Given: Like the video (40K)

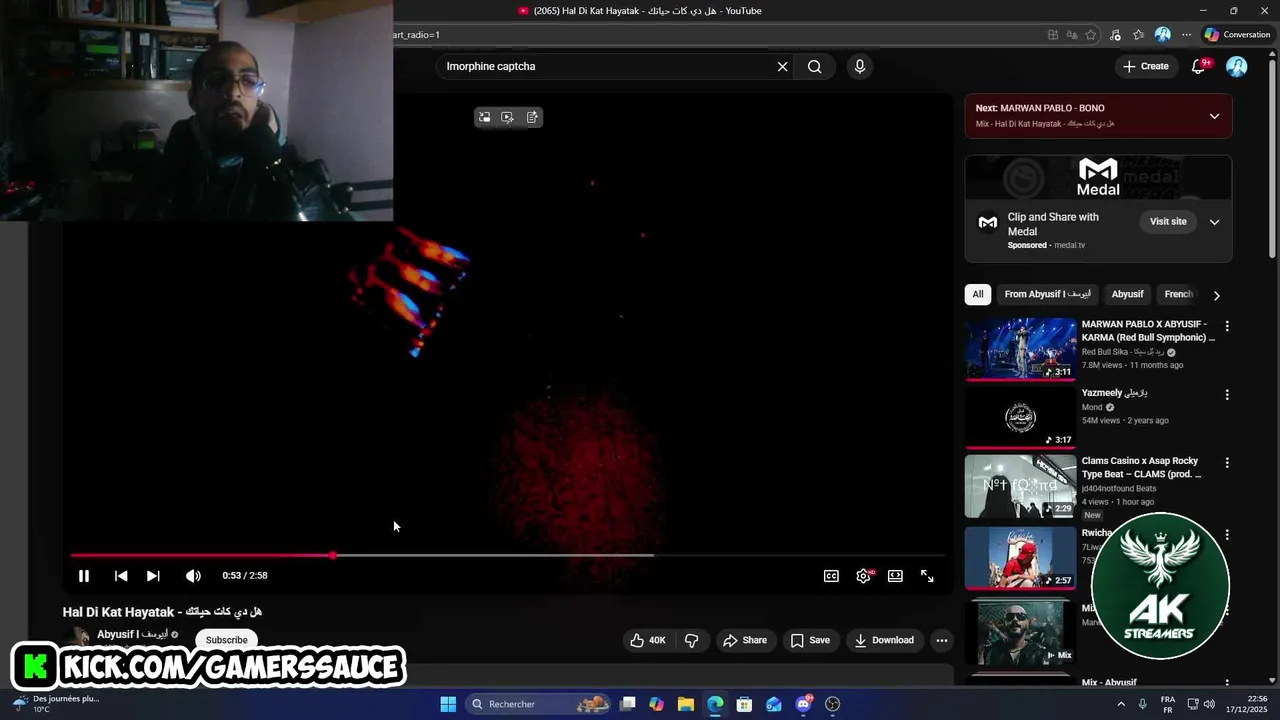Looking at the screenshot, I should coord(648,640).
